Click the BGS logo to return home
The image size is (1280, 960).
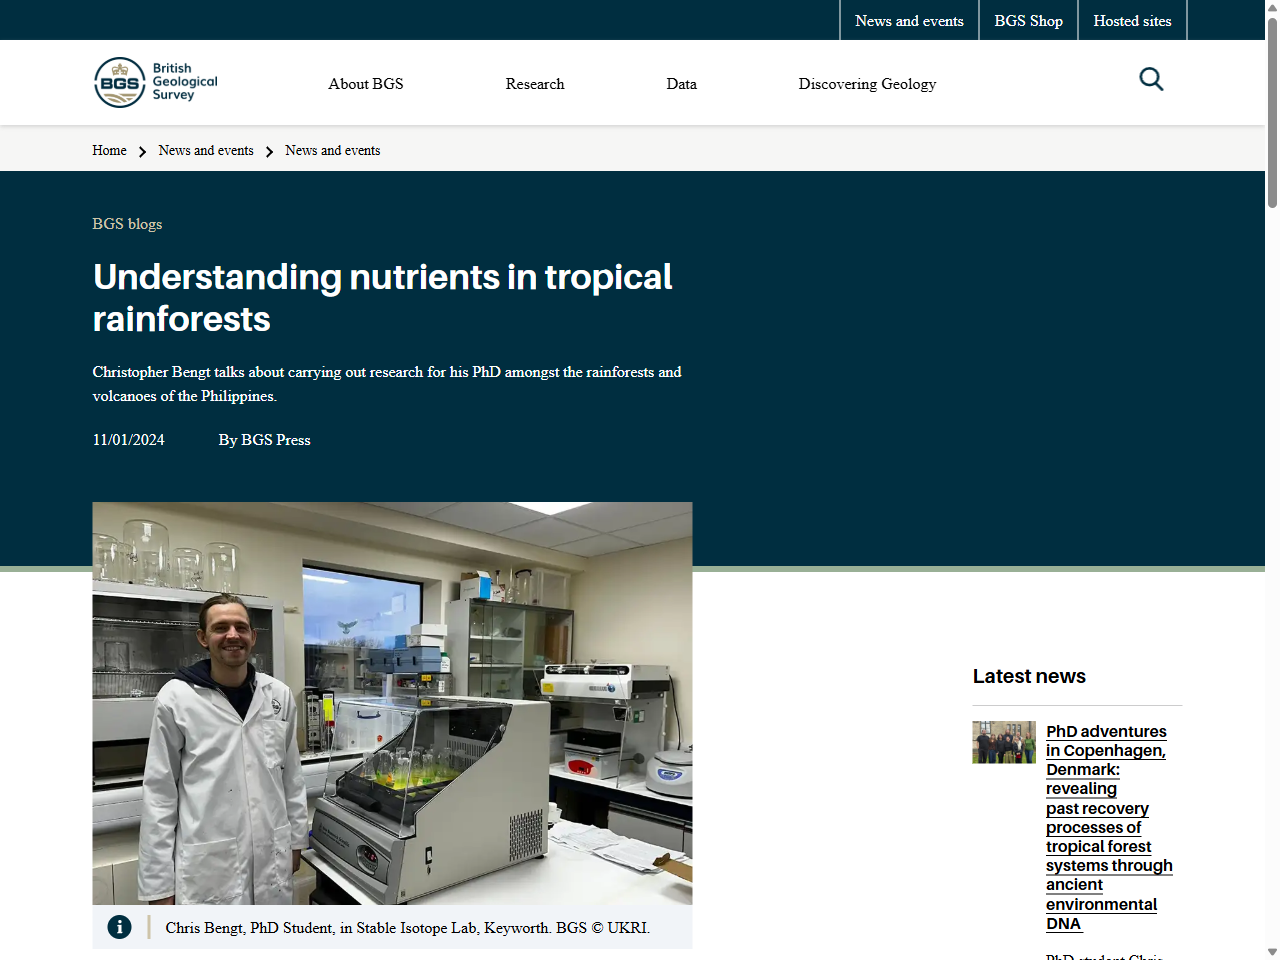tap(155, 82)
